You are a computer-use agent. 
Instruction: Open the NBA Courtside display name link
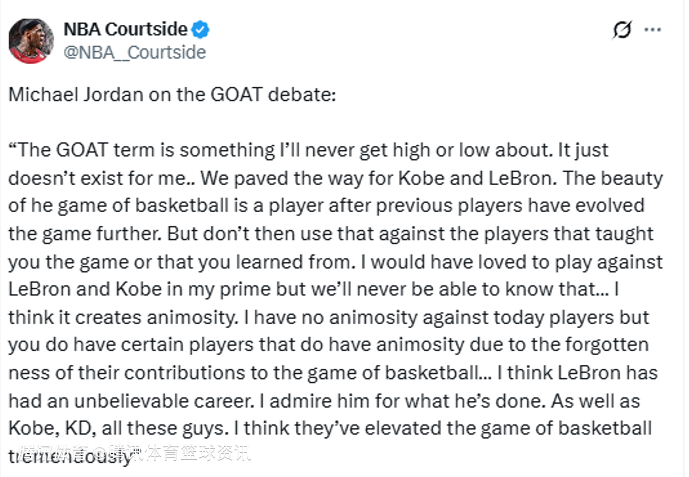pyautogui.click(x=124, y=29)
